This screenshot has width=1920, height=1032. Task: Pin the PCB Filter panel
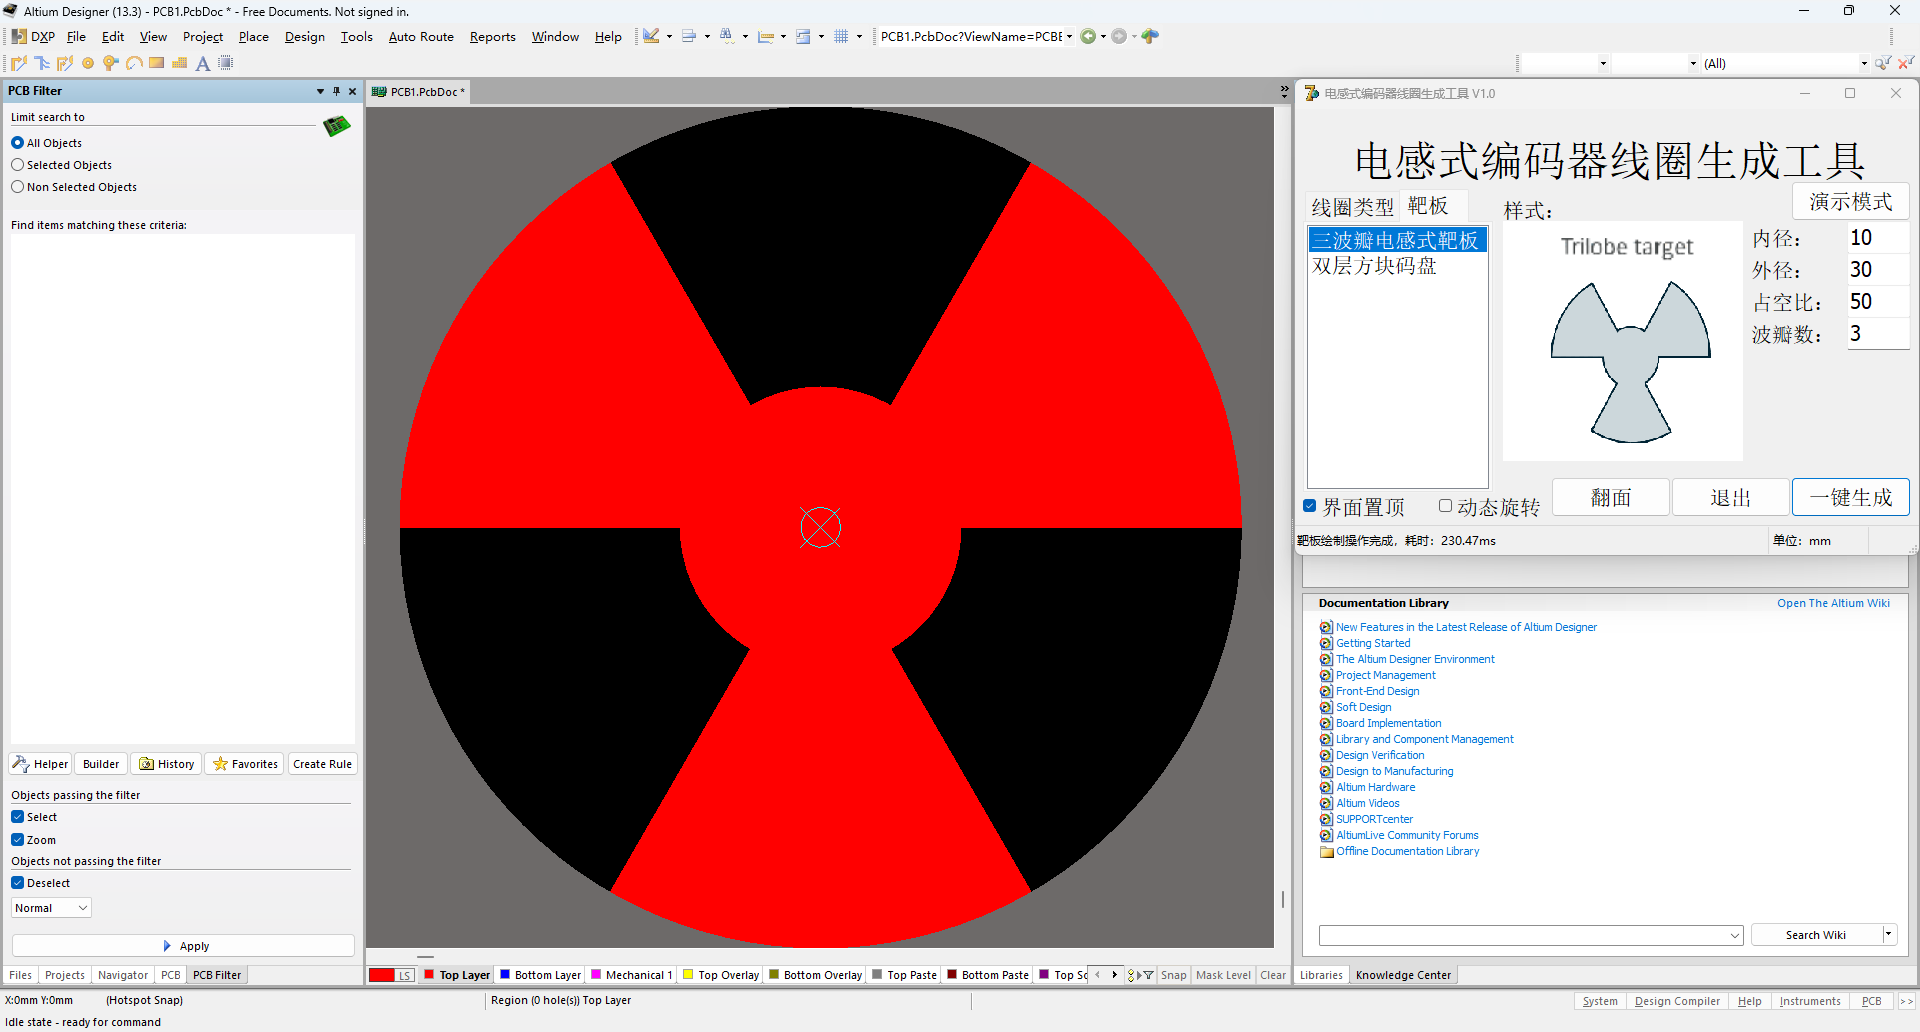337,91
